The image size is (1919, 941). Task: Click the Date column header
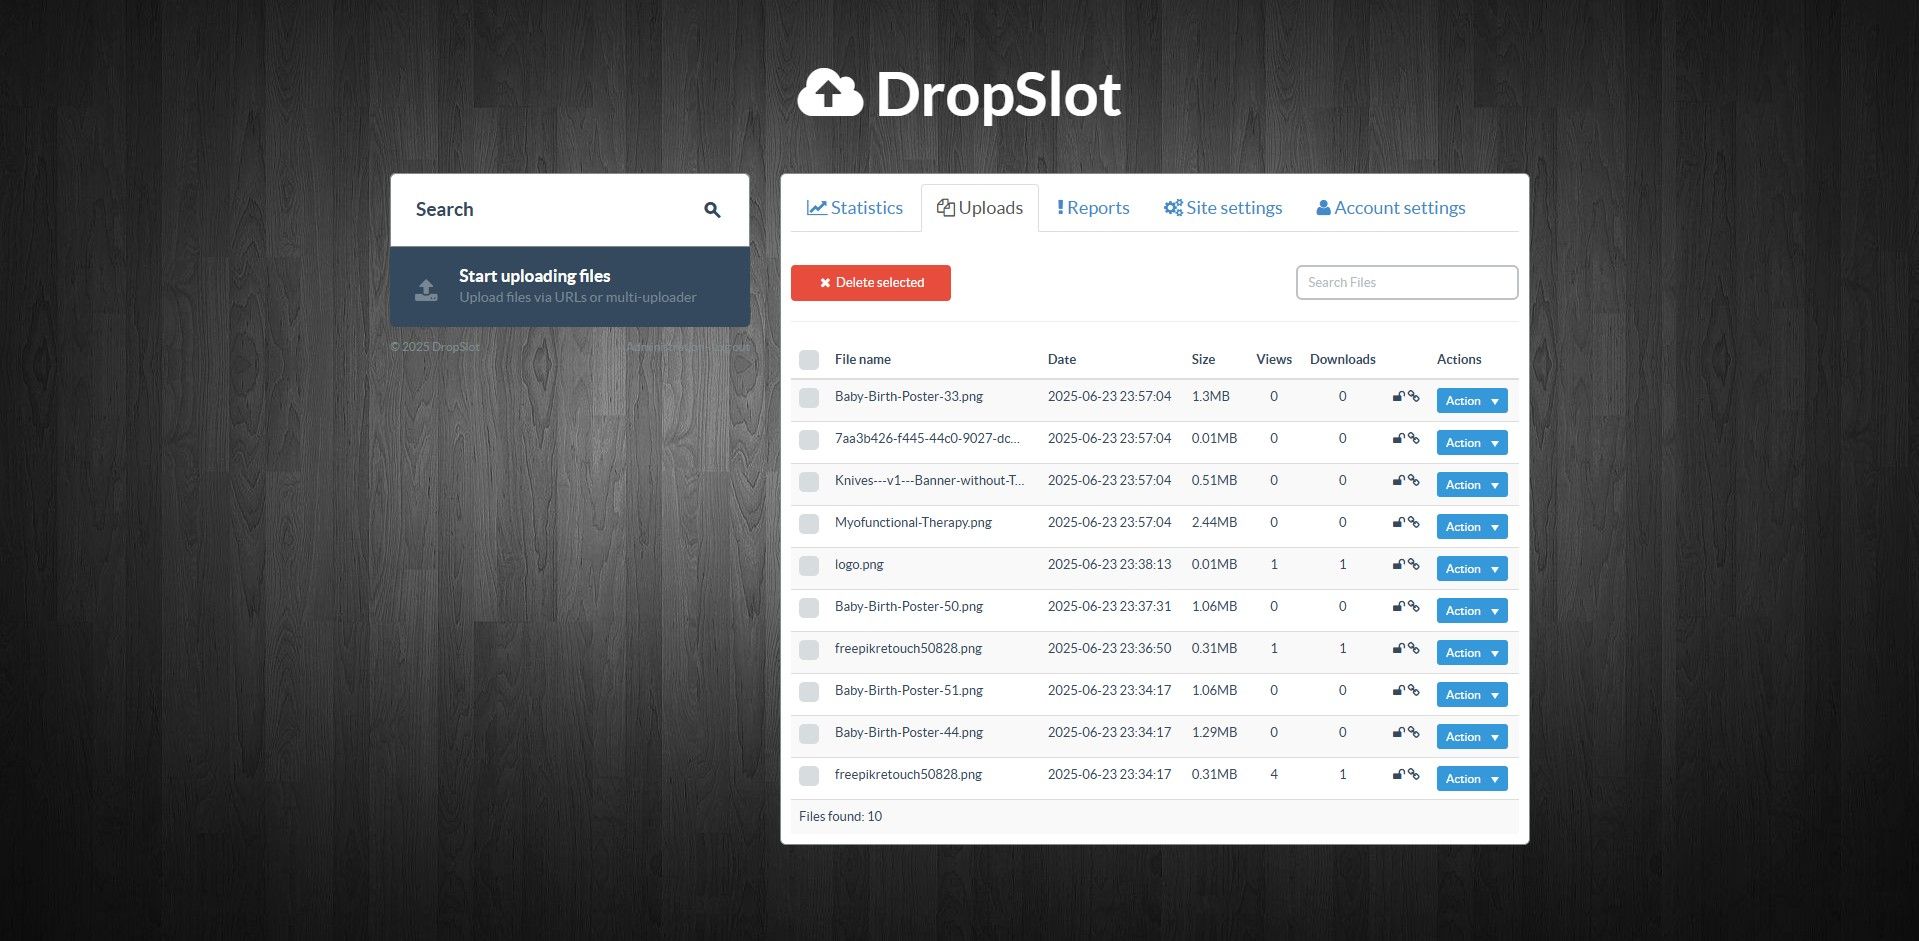[x=1062, y=360]
